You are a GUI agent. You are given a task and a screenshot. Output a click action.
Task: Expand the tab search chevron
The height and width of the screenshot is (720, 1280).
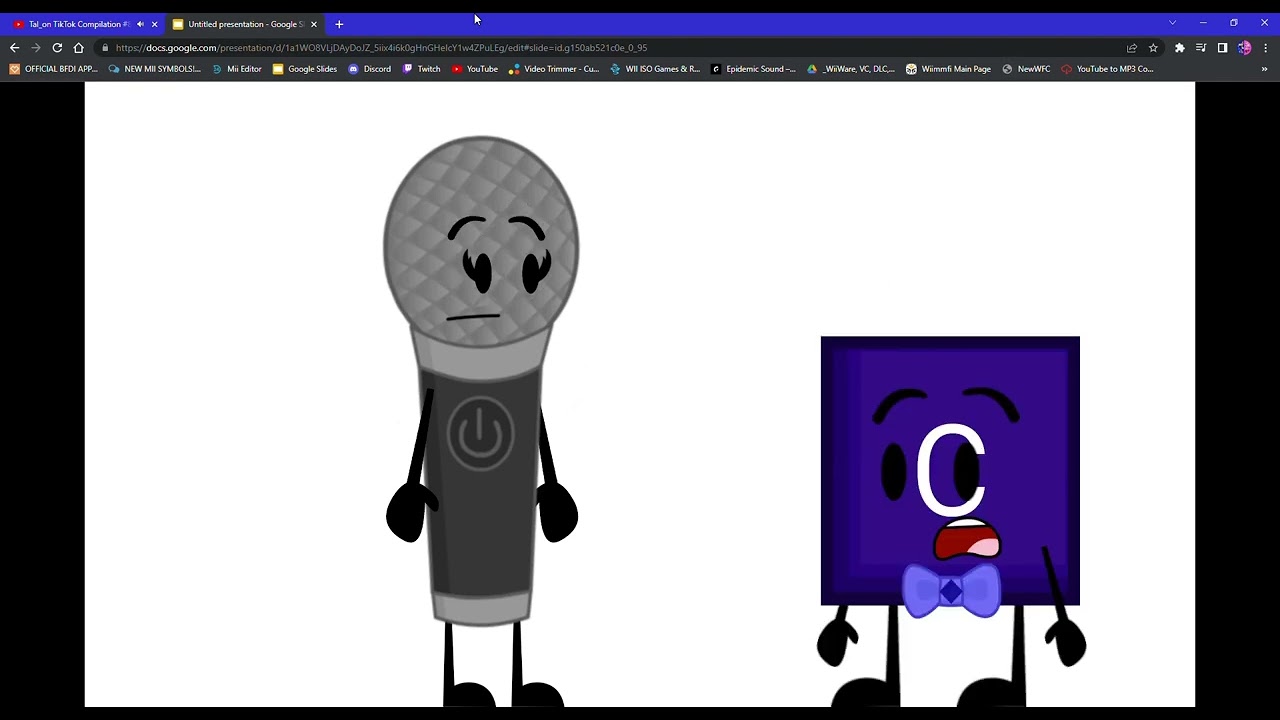click(x=1172, y=22)
